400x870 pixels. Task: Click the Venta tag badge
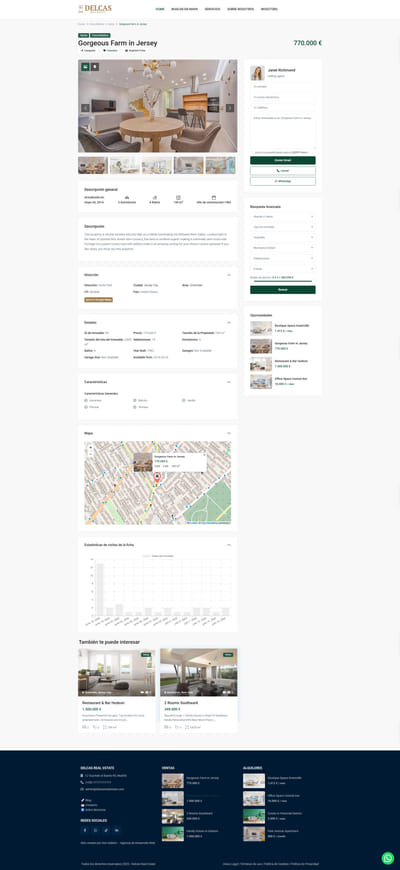[x=84, y=36]
